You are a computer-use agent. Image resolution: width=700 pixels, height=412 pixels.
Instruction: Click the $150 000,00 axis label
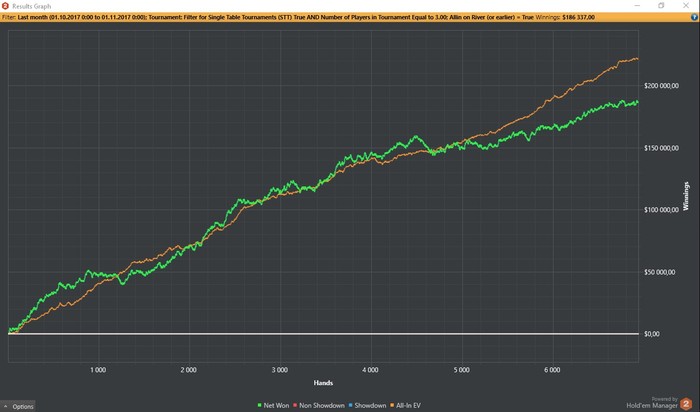point(661,148)
